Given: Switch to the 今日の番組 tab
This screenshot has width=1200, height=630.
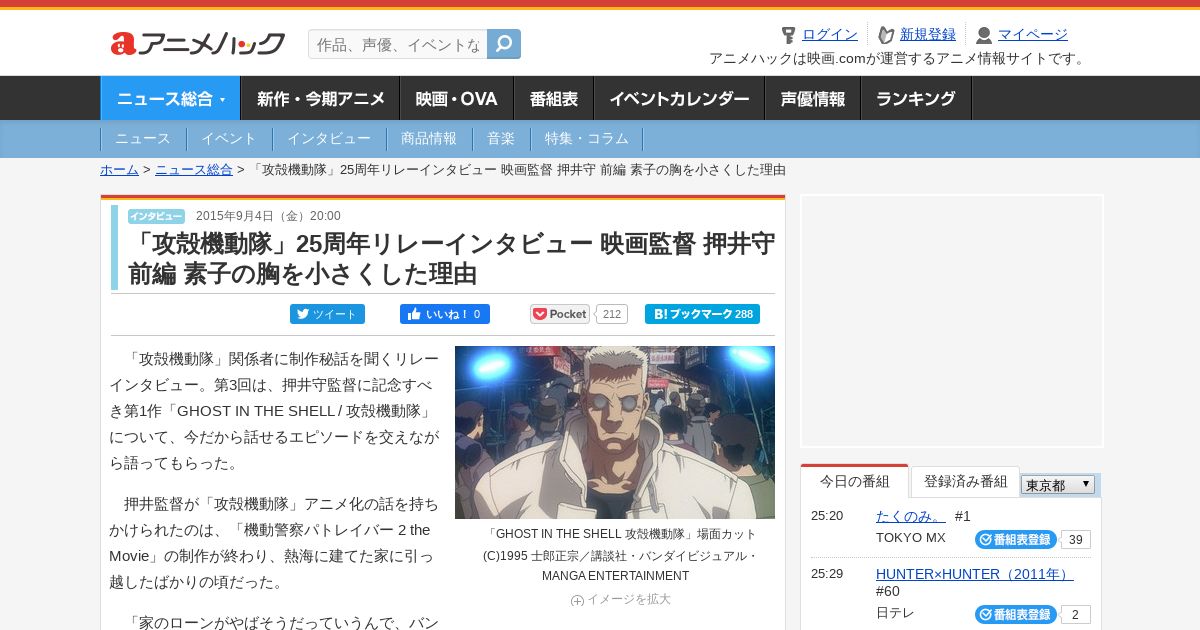Looking at the screenshot, I should tap(854, 481).
